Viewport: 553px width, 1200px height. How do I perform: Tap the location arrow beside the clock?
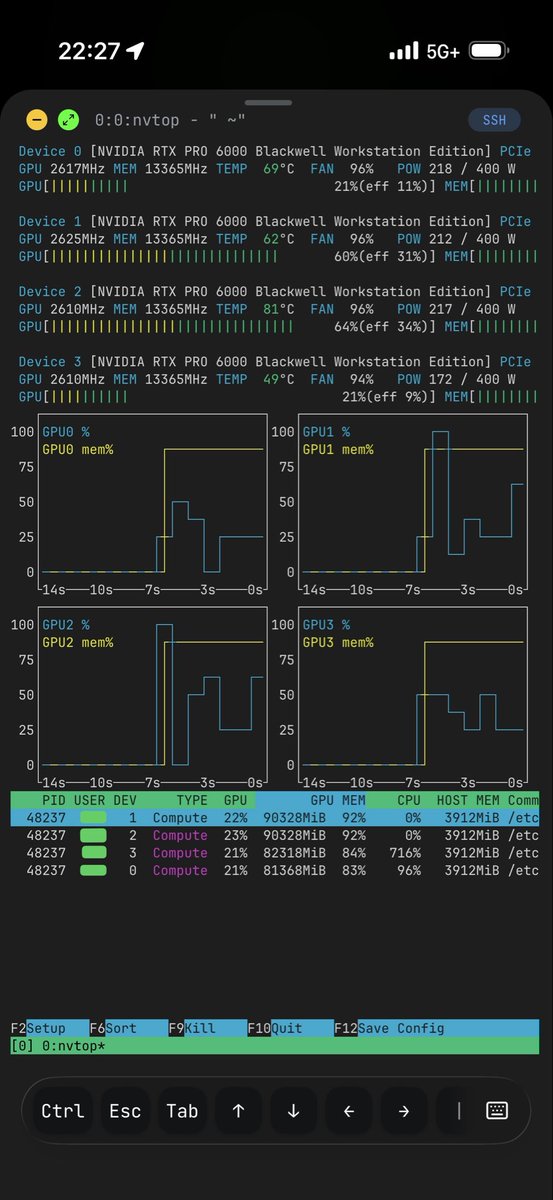coord(135,51)
